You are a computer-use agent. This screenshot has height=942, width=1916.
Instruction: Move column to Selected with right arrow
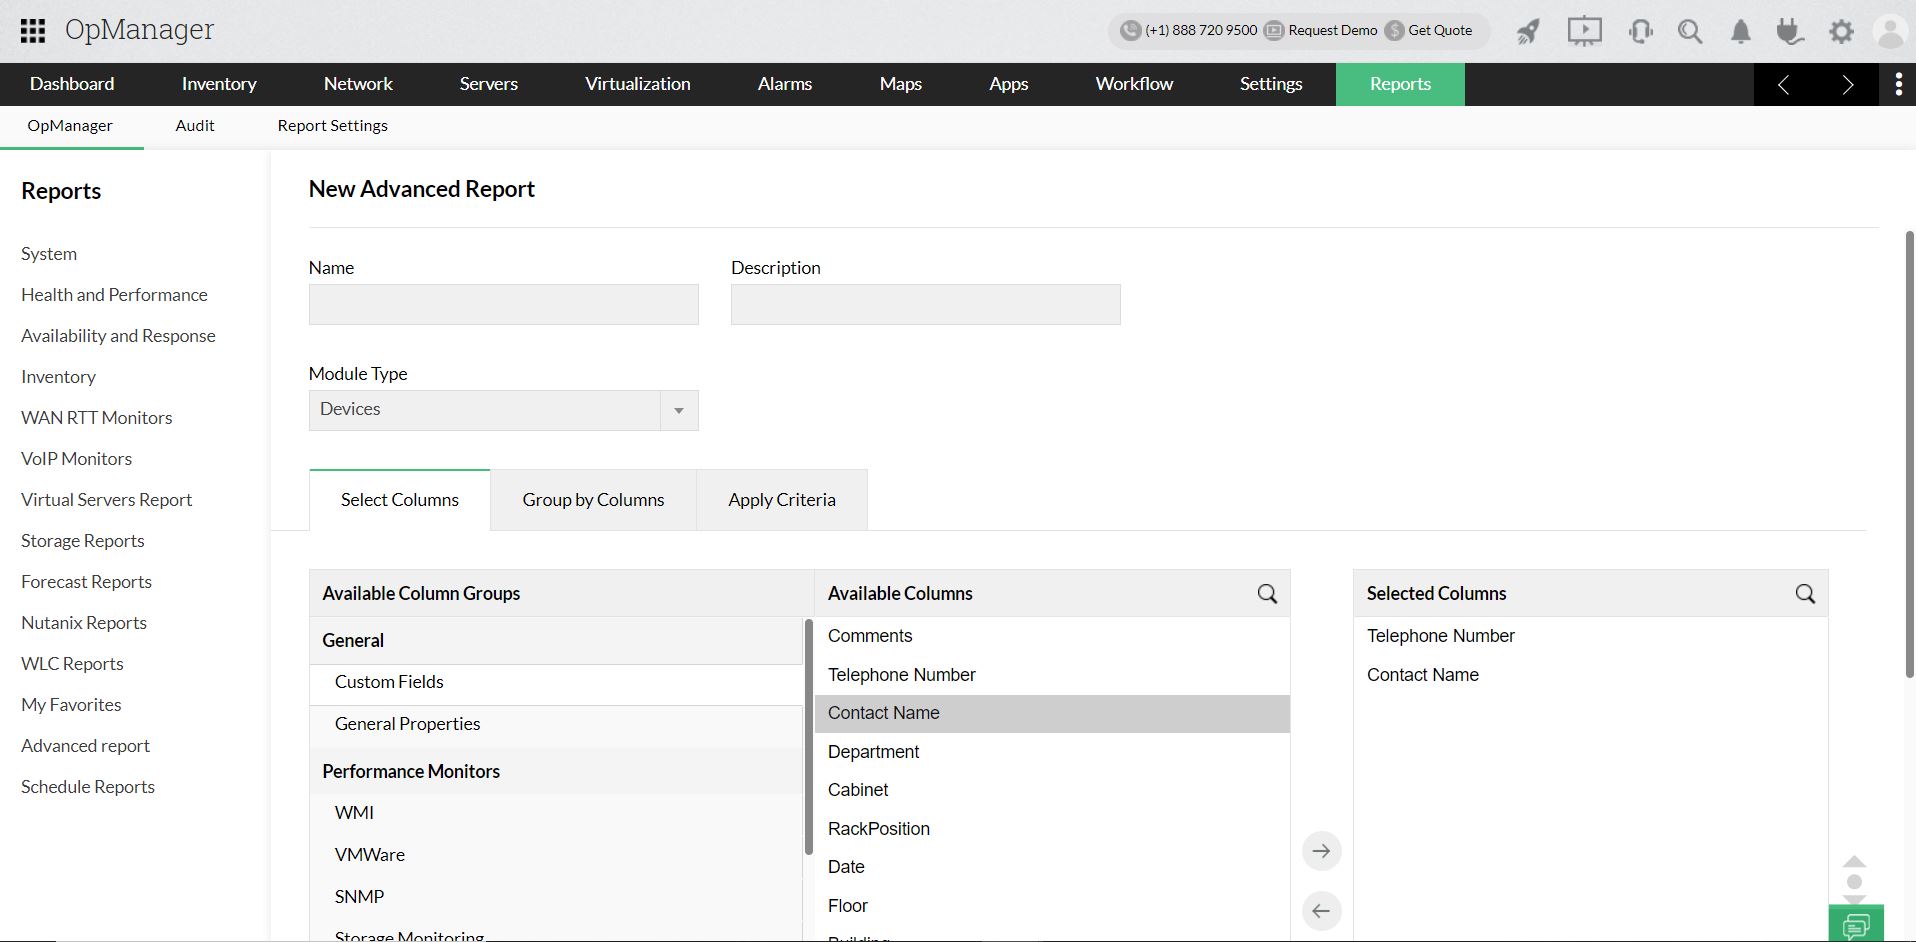point(1321,851)
